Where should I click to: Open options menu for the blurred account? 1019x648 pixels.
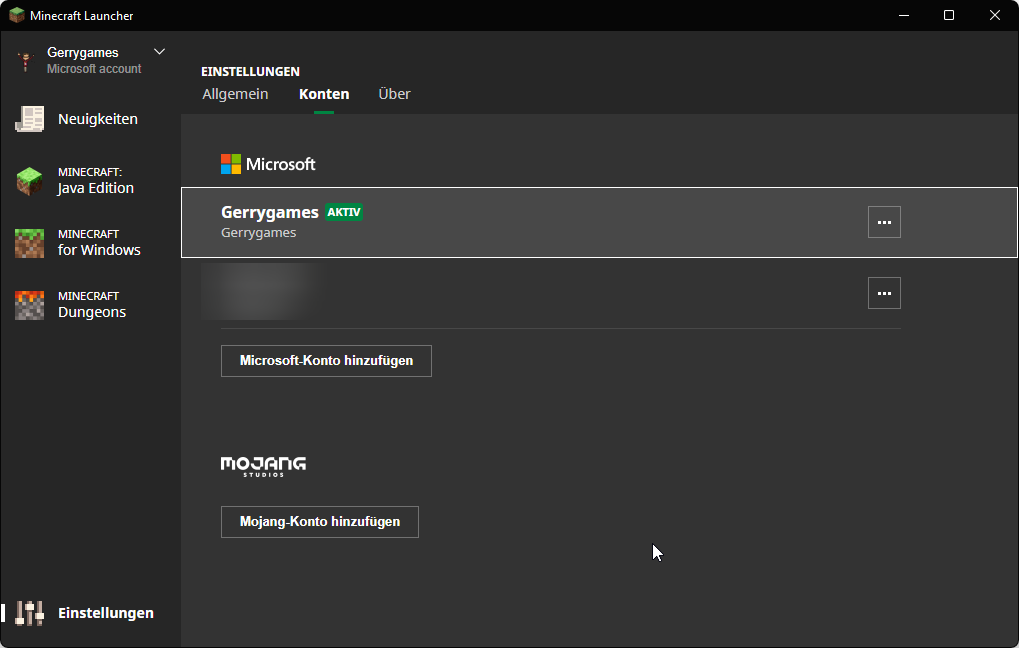click(884, 293)
